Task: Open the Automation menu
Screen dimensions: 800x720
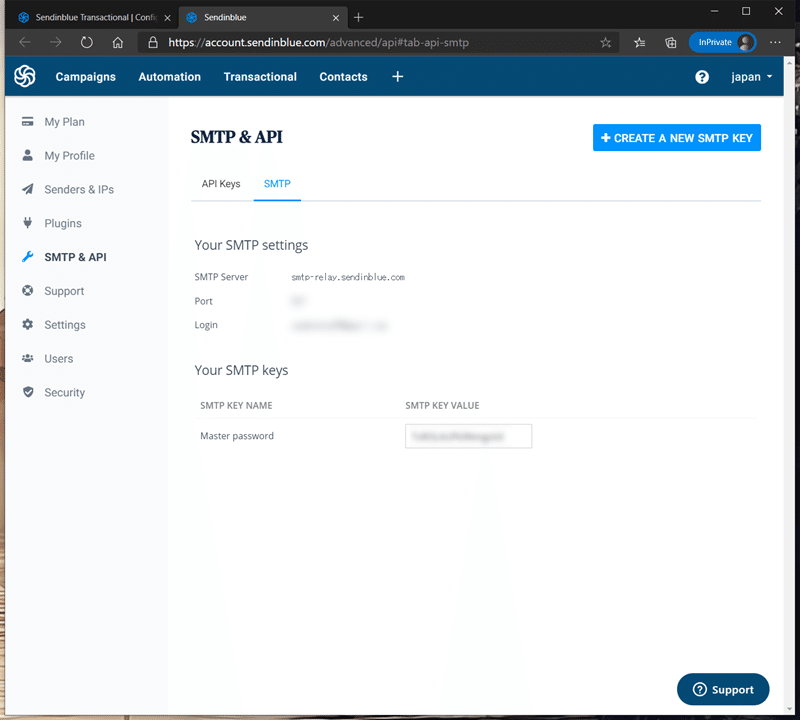Action: pos(169,77)
